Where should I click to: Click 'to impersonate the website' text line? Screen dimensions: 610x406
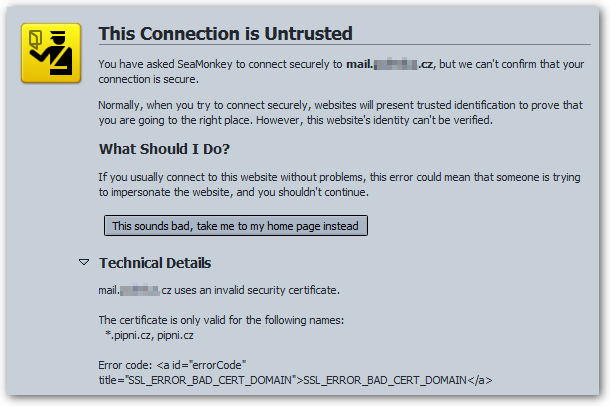(x=233, y=192)
